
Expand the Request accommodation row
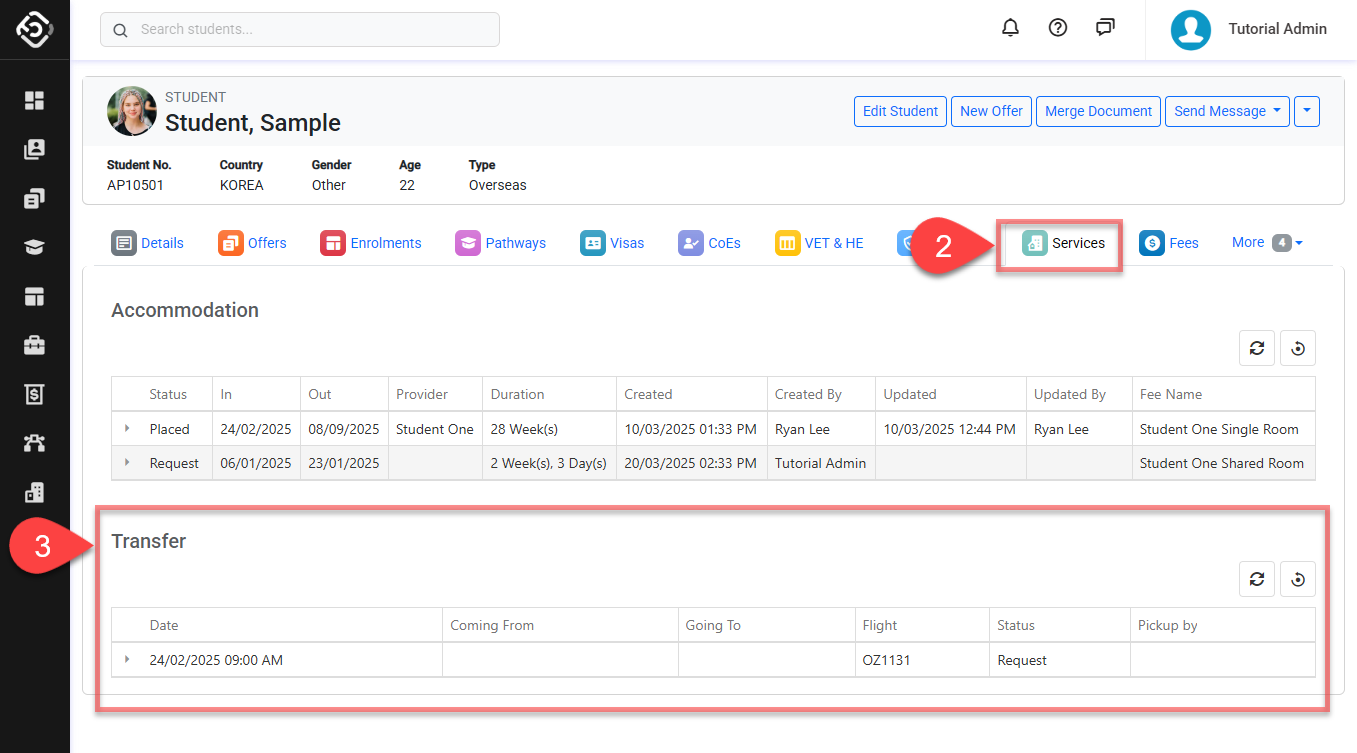point(127,463)
